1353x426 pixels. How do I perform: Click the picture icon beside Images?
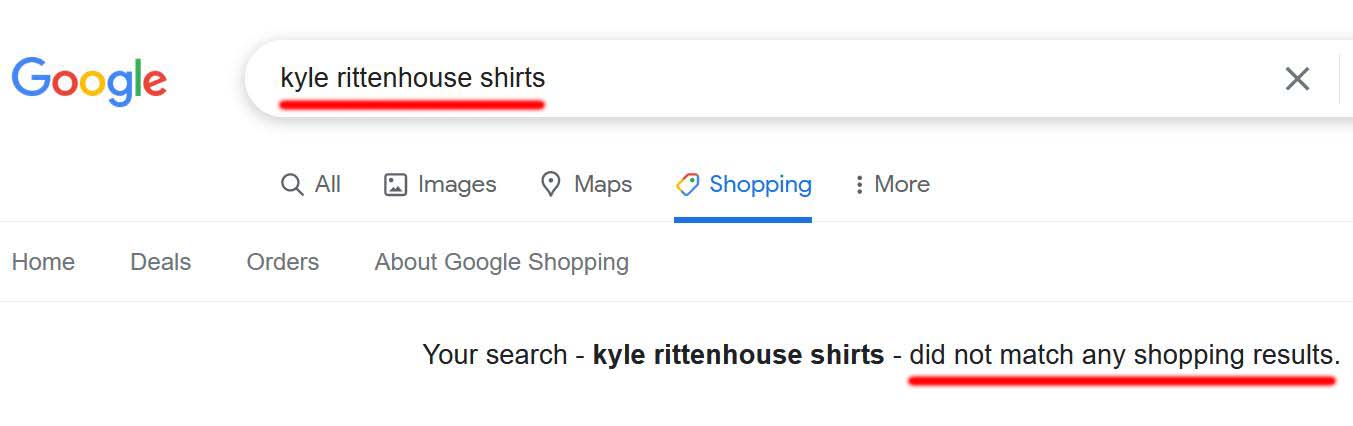396,185
